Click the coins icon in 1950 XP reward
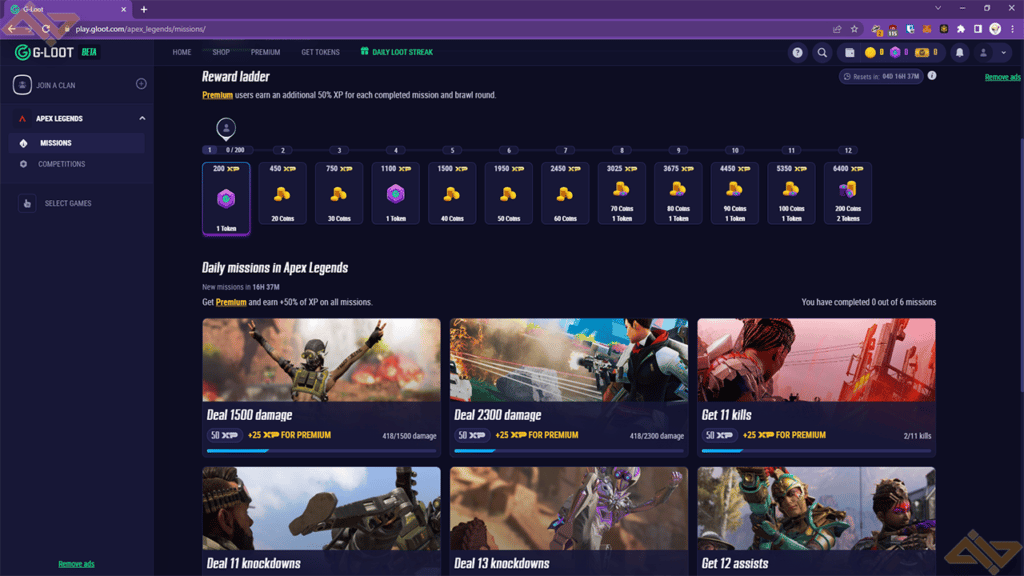Image resolution: width=1024 pixels, height=576 pixels. 508,194
